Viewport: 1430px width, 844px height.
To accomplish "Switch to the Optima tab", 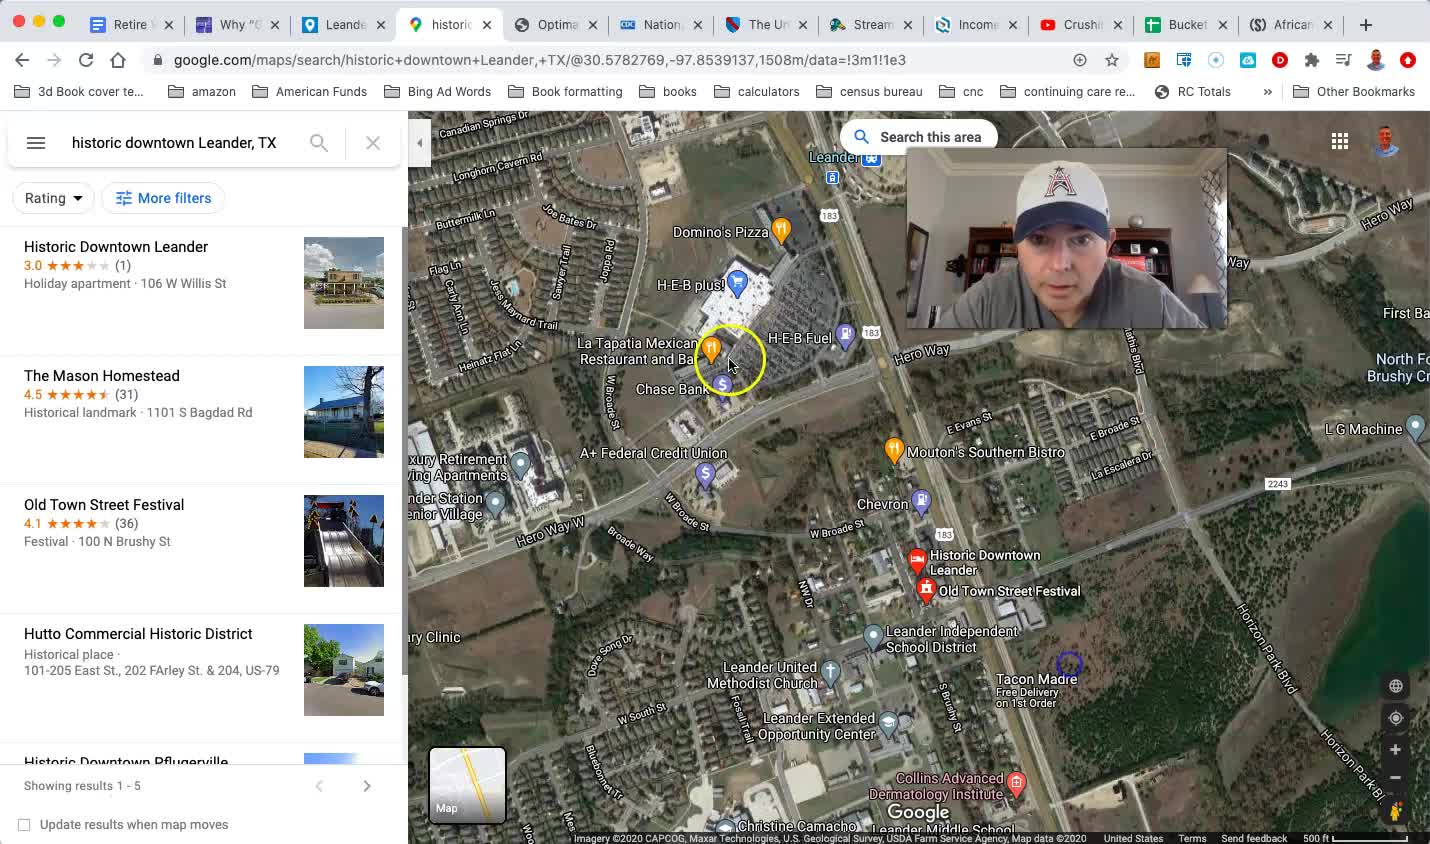I will point(557,24).
